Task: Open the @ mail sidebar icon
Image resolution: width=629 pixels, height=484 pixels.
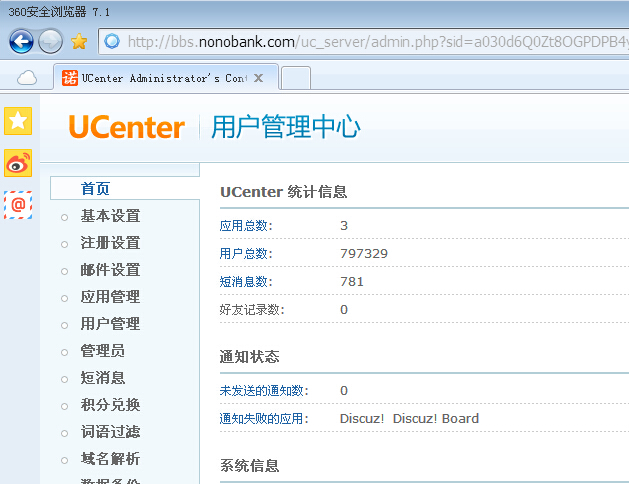Action: 18,205
